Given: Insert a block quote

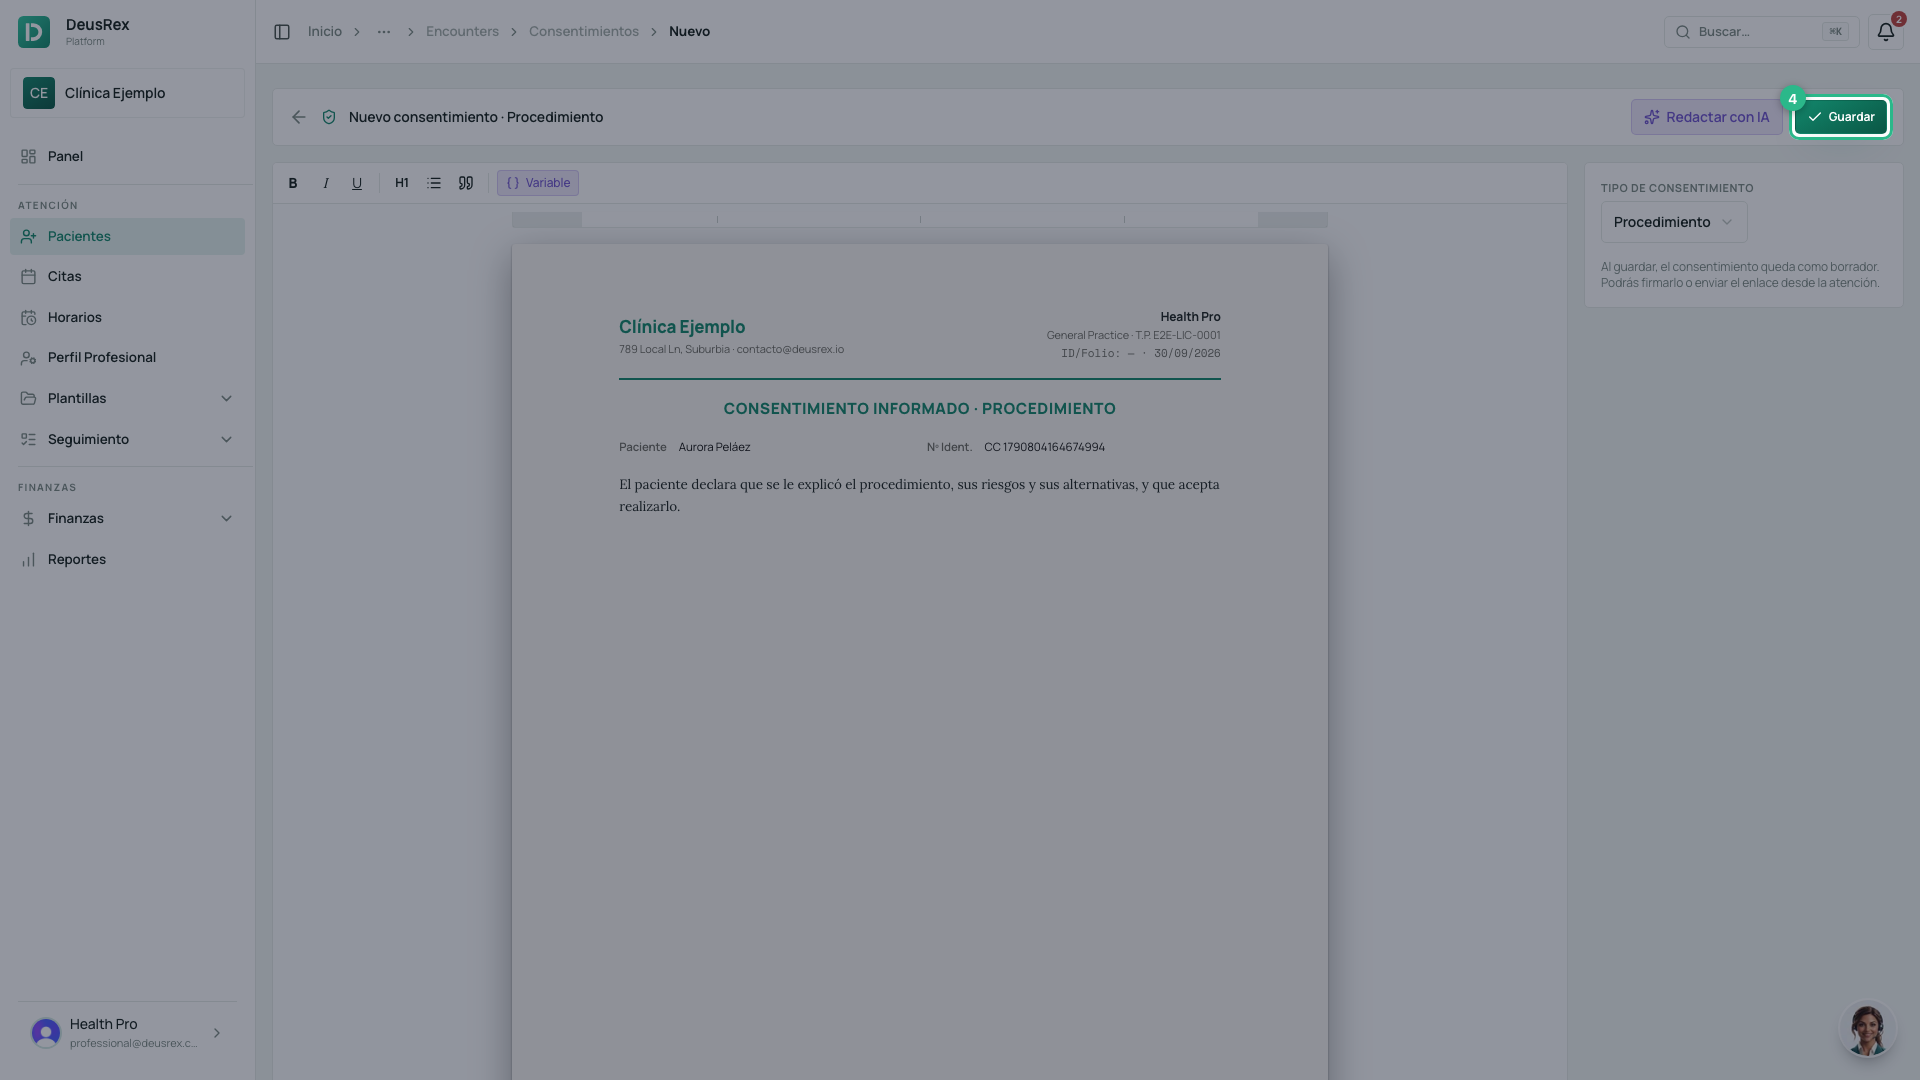Looking at the screenshot, I should pyautogui.click(x=466, y=183).
